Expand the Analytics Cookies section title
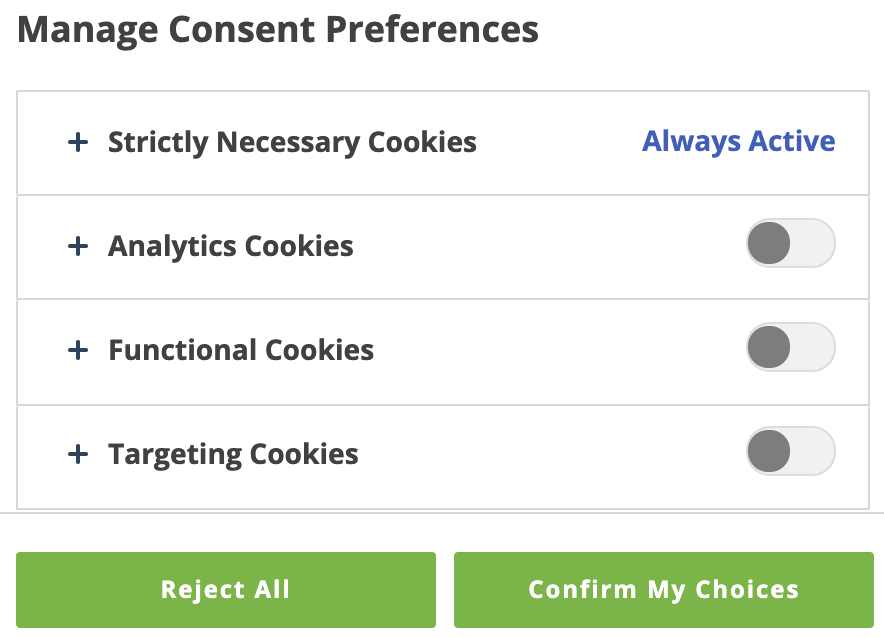Screen dimensions: 884x638 (x=231, y=246)
